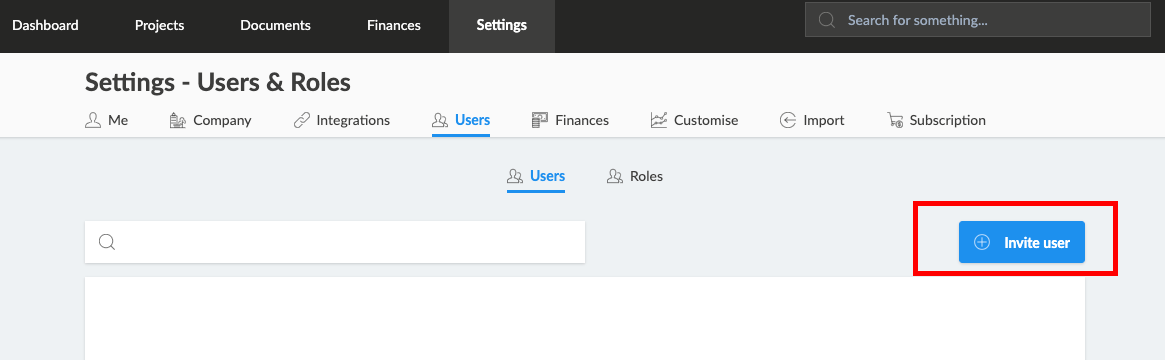The image size is (1165, 360).
Task: Click the top search bar magnifier icon
Action: (x=826, y=20)
